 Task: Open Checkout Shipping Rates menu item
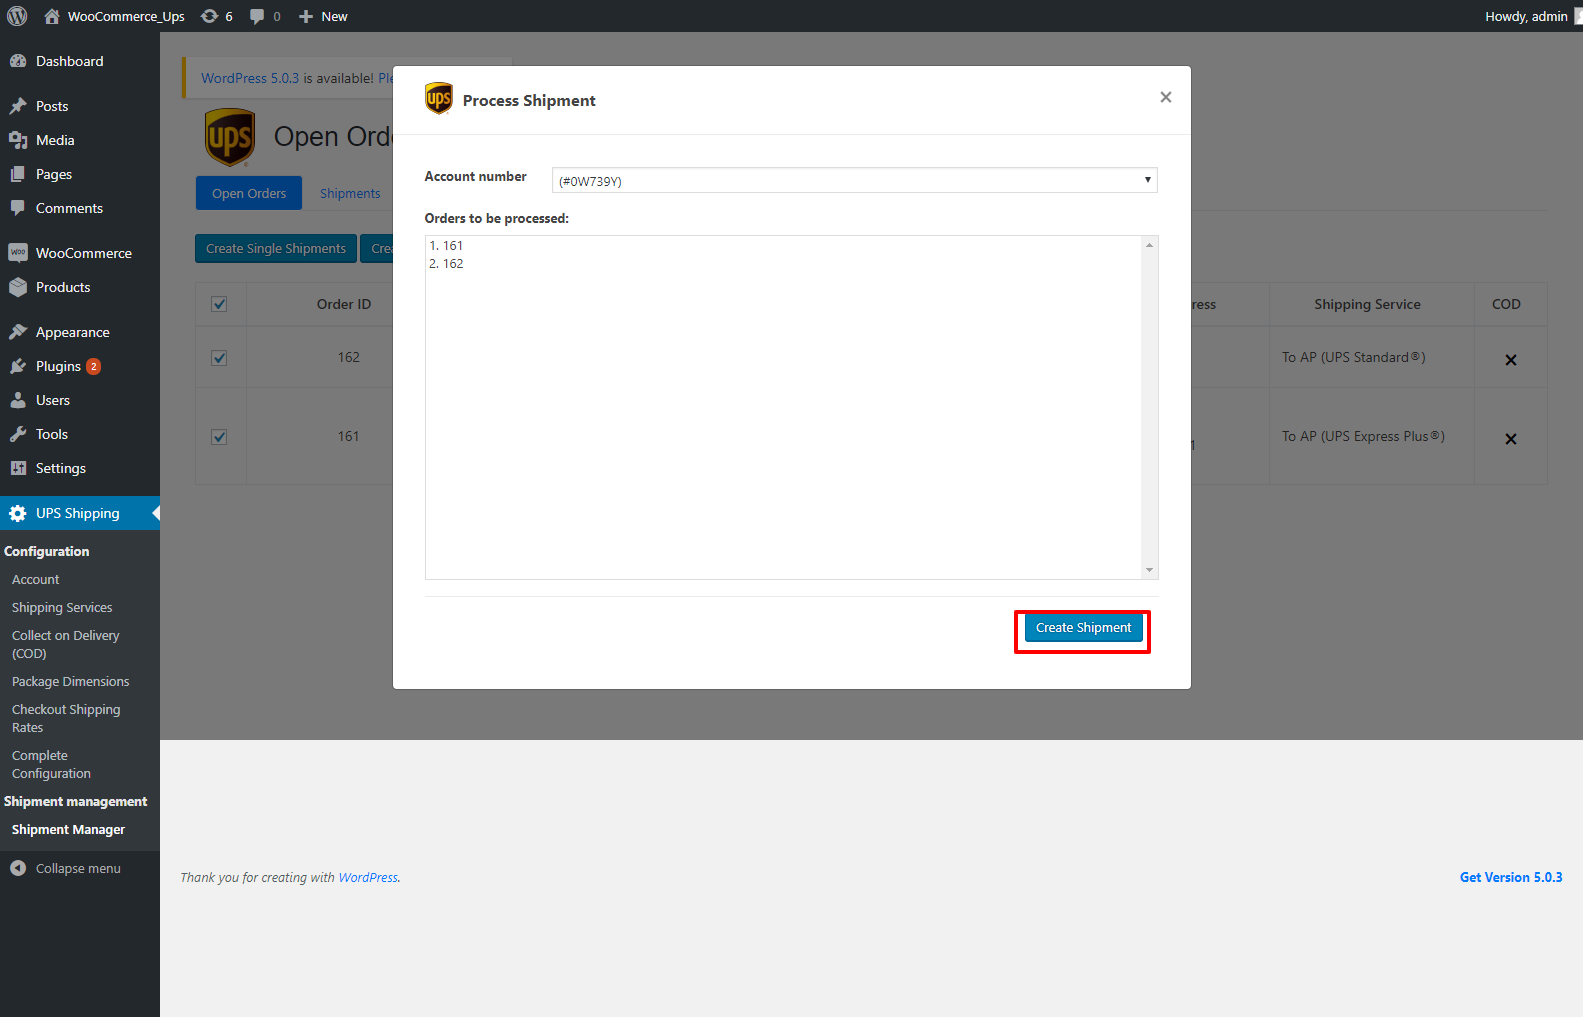pyautogui.click(x=66, y=719)
